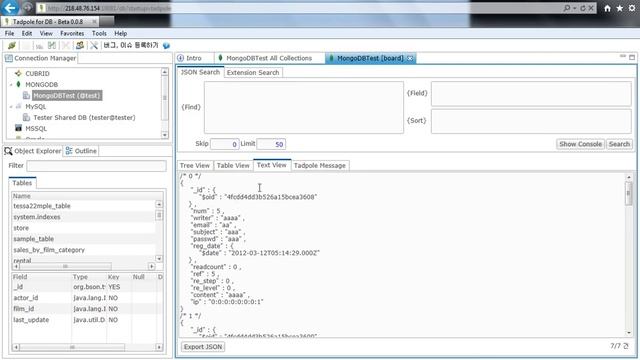This screenshot has height=360, width=640.
Task: Click the MySQL dolphin icon
Action: point(18,106)
